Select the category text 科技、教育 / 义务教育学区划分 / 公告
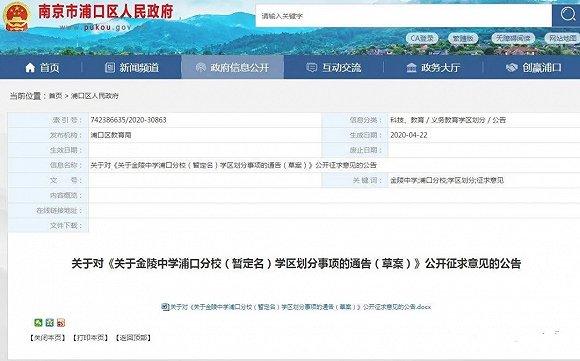 448,120
